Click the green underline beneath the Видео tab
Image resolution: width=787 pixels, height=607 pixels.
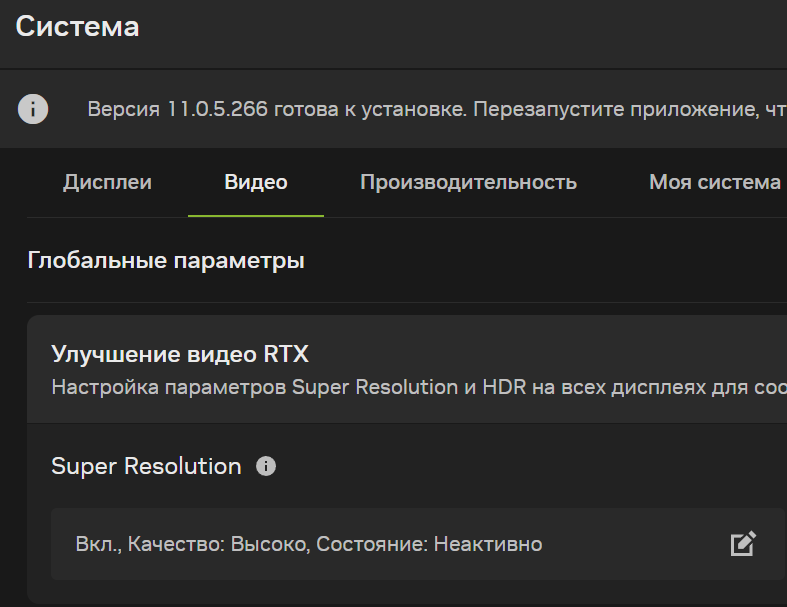pos(256,215)
